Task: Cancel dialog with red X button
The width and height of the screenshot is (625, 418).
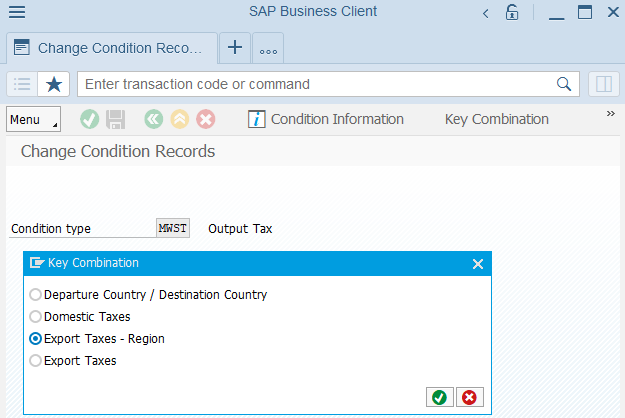Action: [x=470, y=397]
